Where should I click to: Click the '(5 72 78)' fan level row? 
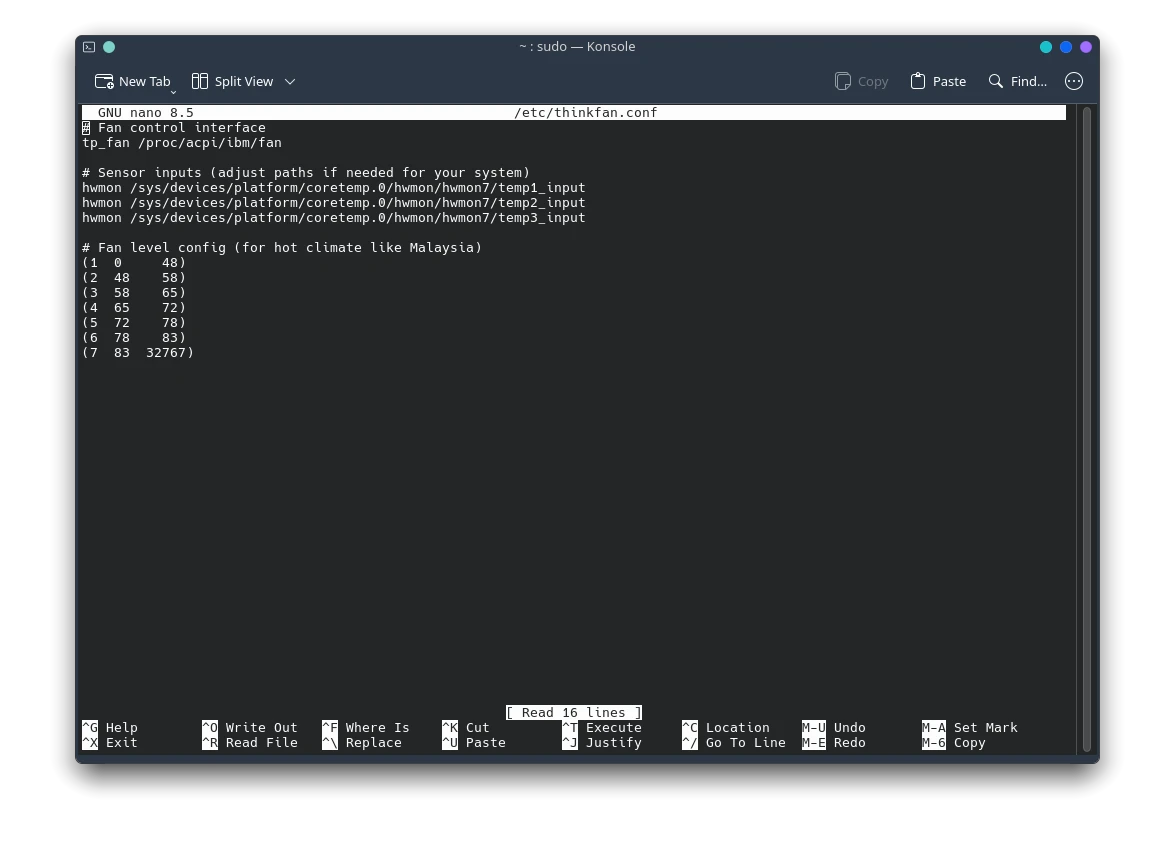click(x=134, y=322)
